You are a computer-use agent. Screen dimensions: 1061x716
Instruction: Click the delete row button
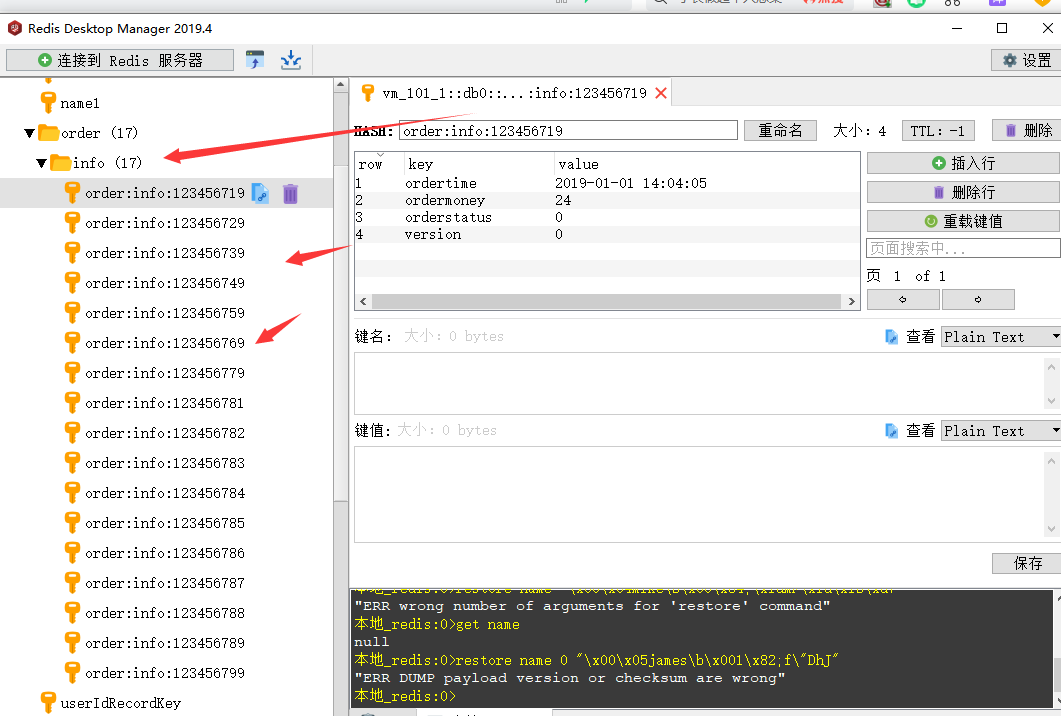pos(964,192)
